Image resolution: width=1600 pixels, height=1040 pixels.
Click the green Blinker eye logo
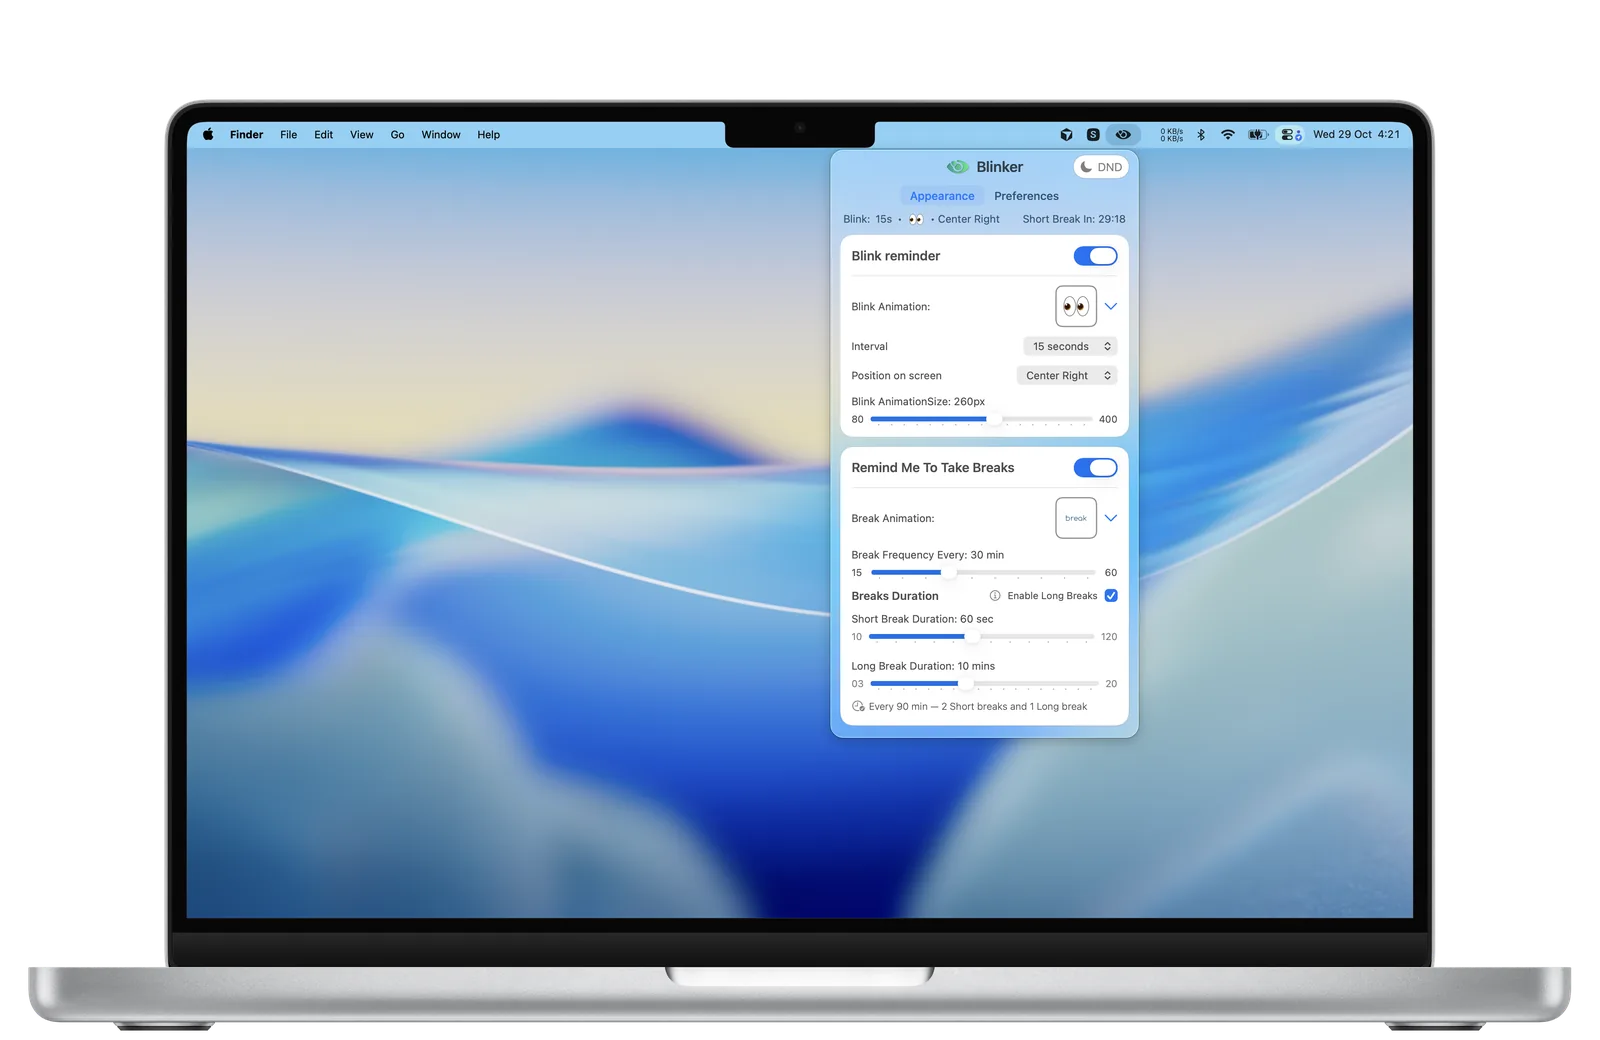957,167
